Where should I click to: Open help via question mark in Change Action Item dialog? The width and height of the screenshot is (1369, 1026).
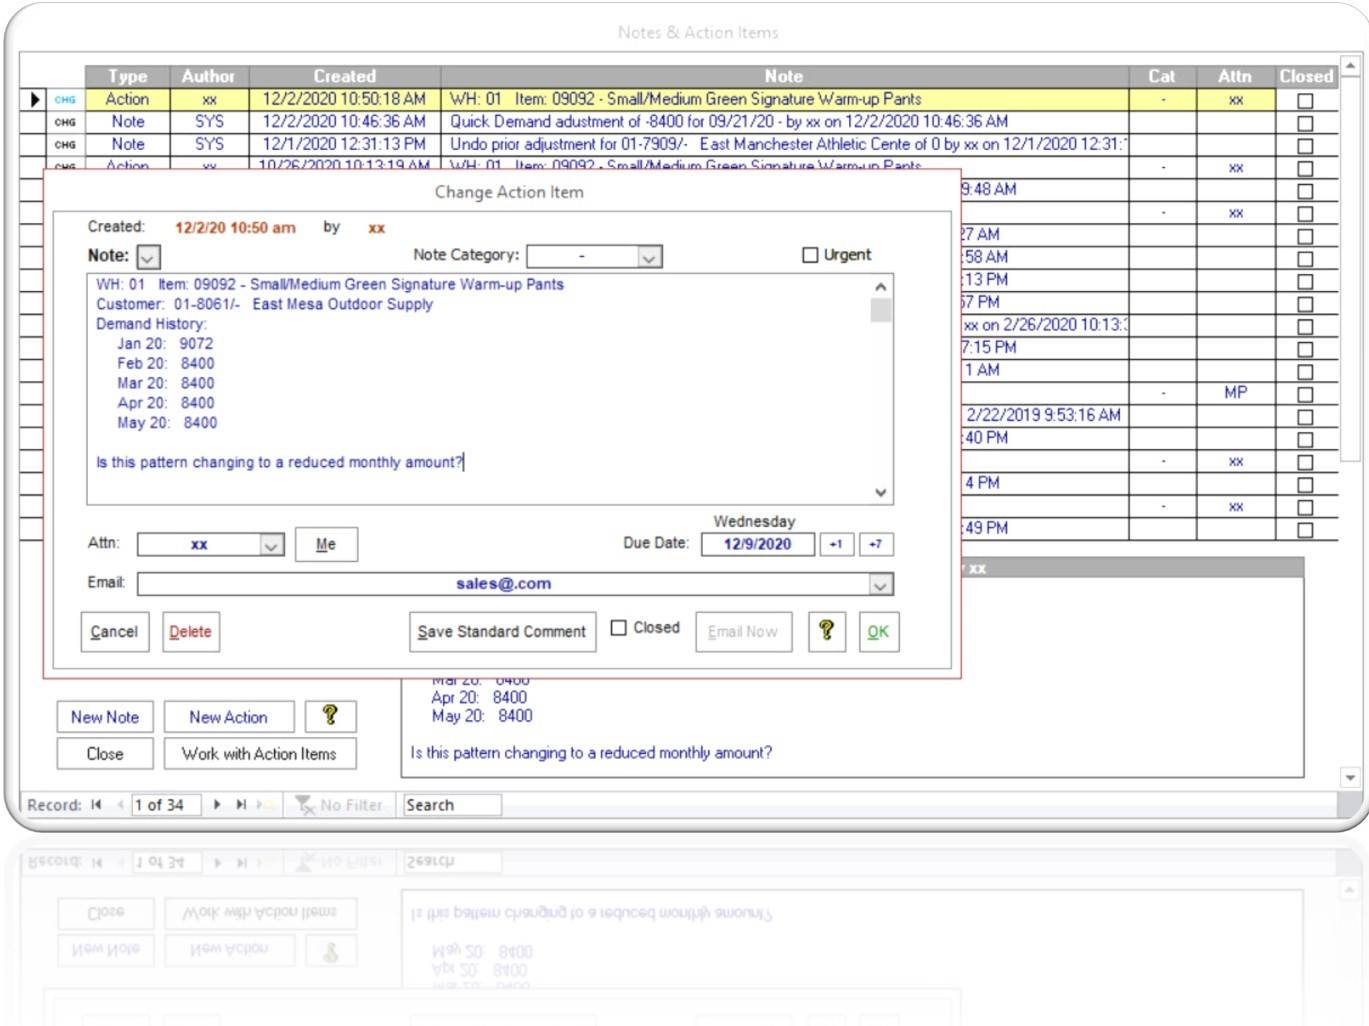(x=826, y=631)
